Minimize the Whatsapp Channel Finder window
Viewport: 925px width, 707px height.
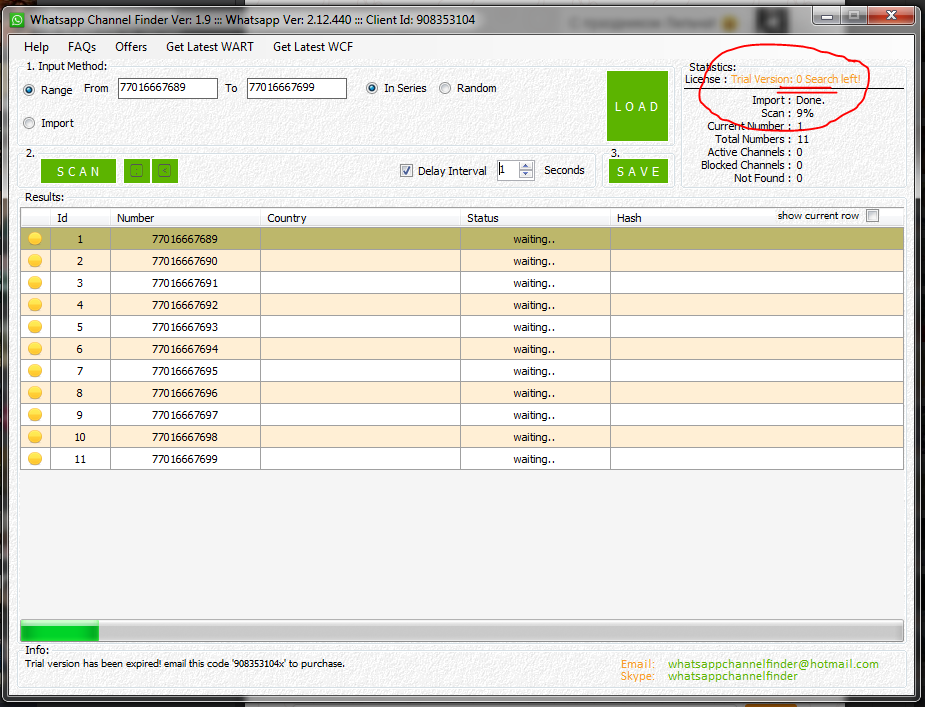point(827,16)
